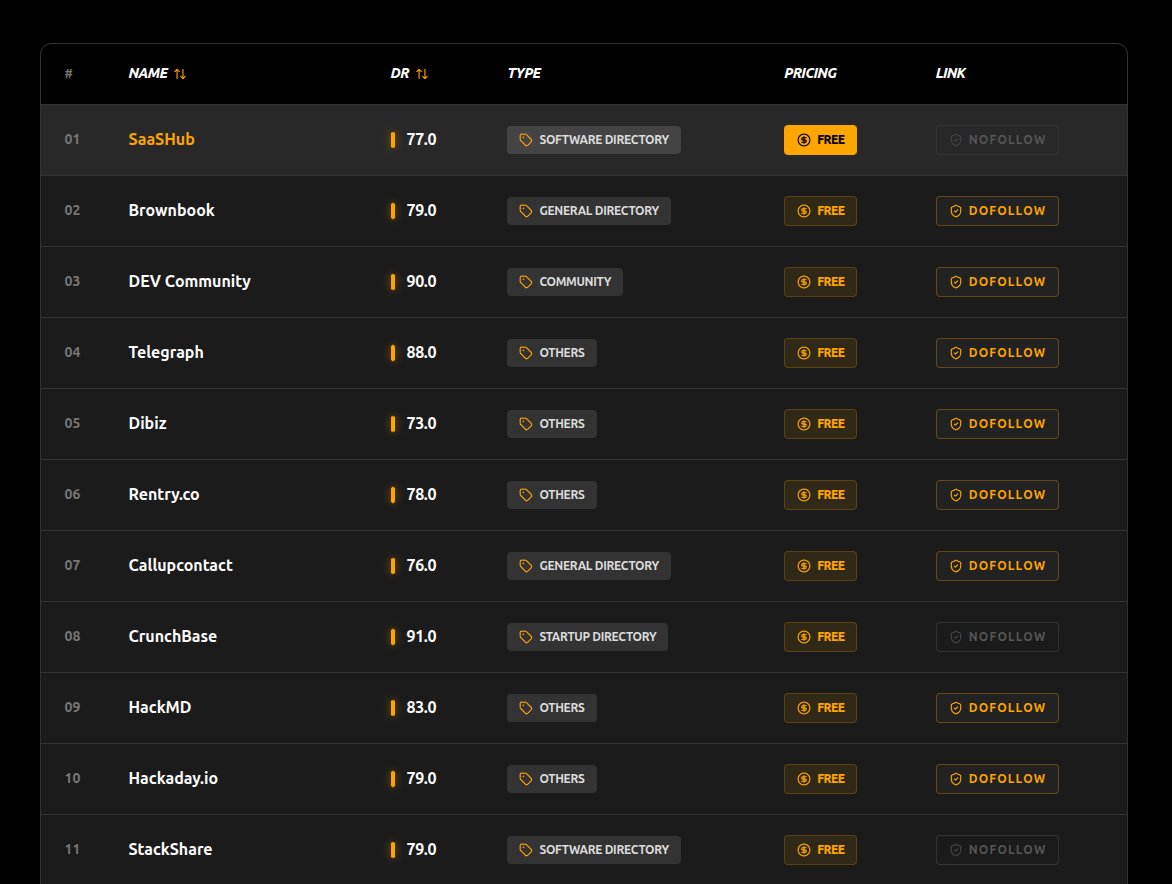Viewport: 1172px width, 884px height.
Task: Open the Telegraph entry
Action: [166, 352]
